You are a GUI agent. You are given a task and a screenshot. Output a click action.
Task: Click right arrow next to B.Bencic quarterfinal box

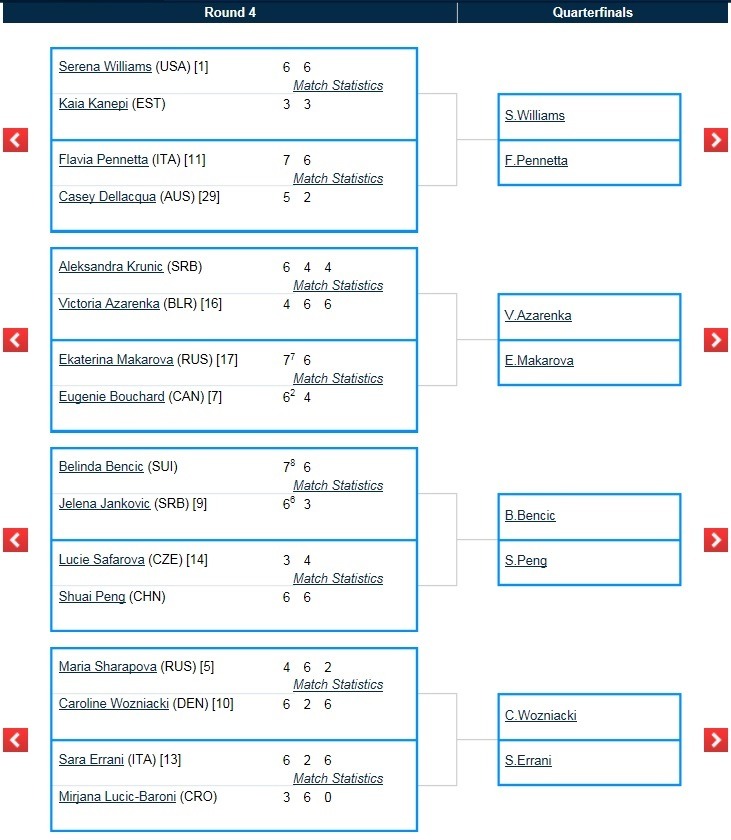click(x=715, y=539)
